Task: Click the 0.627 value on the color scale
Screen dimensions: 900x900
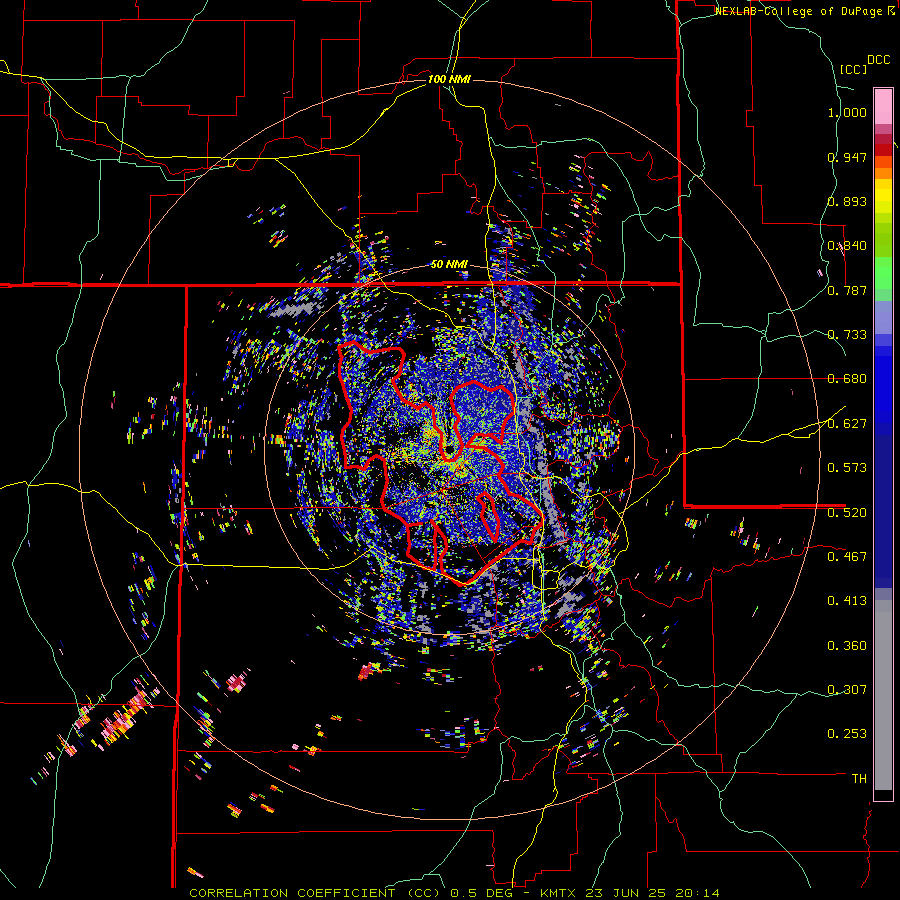Action: point(847,424)
